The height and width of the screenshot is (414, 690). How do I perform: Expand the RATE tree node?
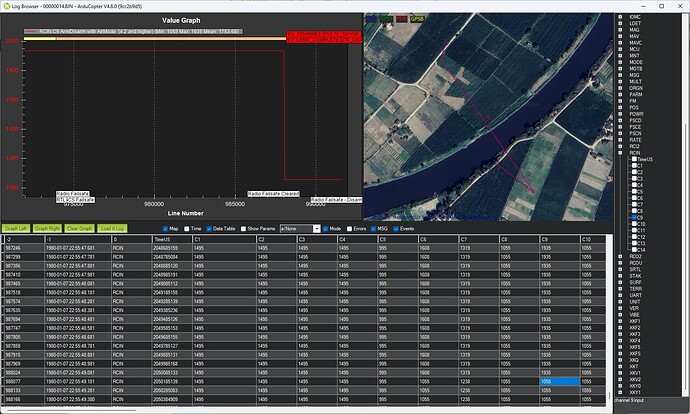(x=620, y=140)
